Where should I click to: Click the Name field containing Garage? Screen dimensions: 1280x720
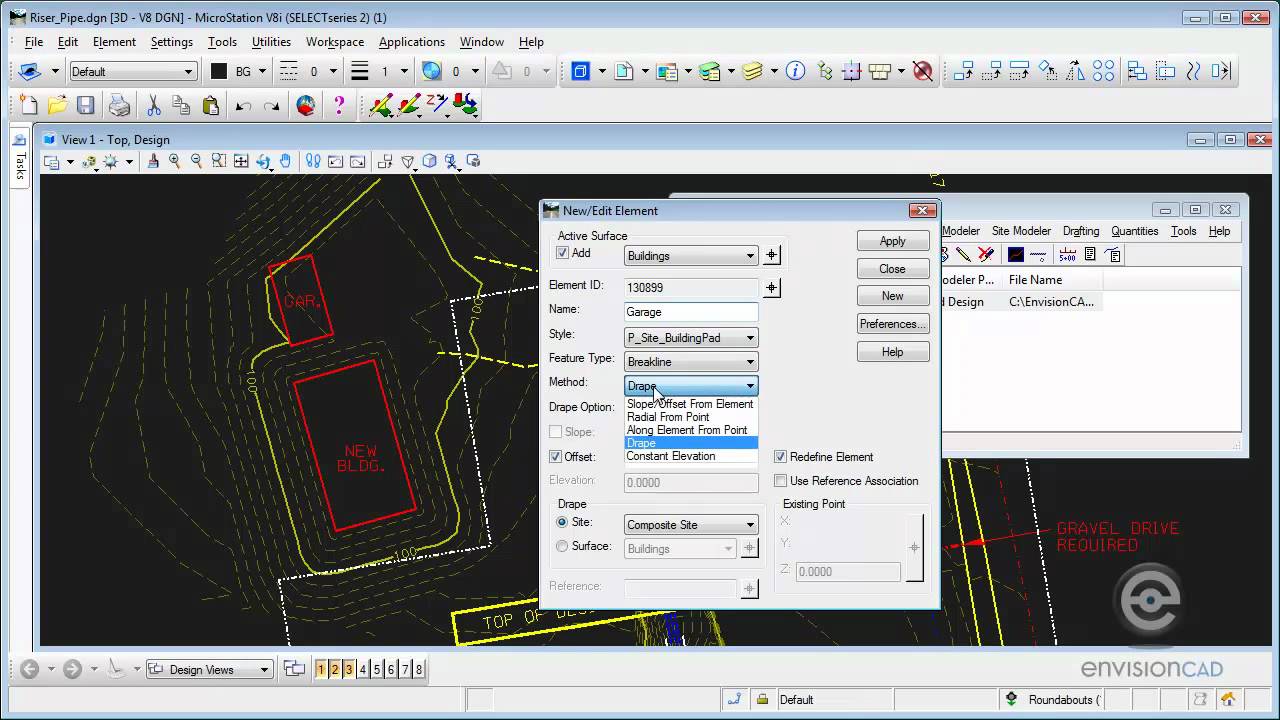point(691,312)
